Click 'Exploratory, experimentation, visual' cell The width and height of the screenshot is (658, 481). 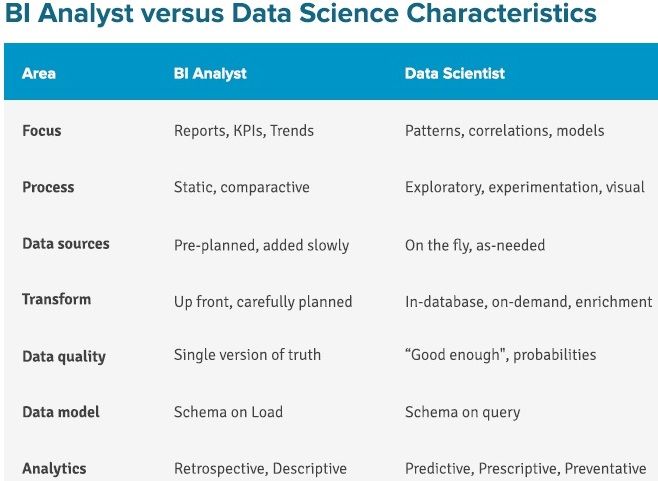click(525, 187)
